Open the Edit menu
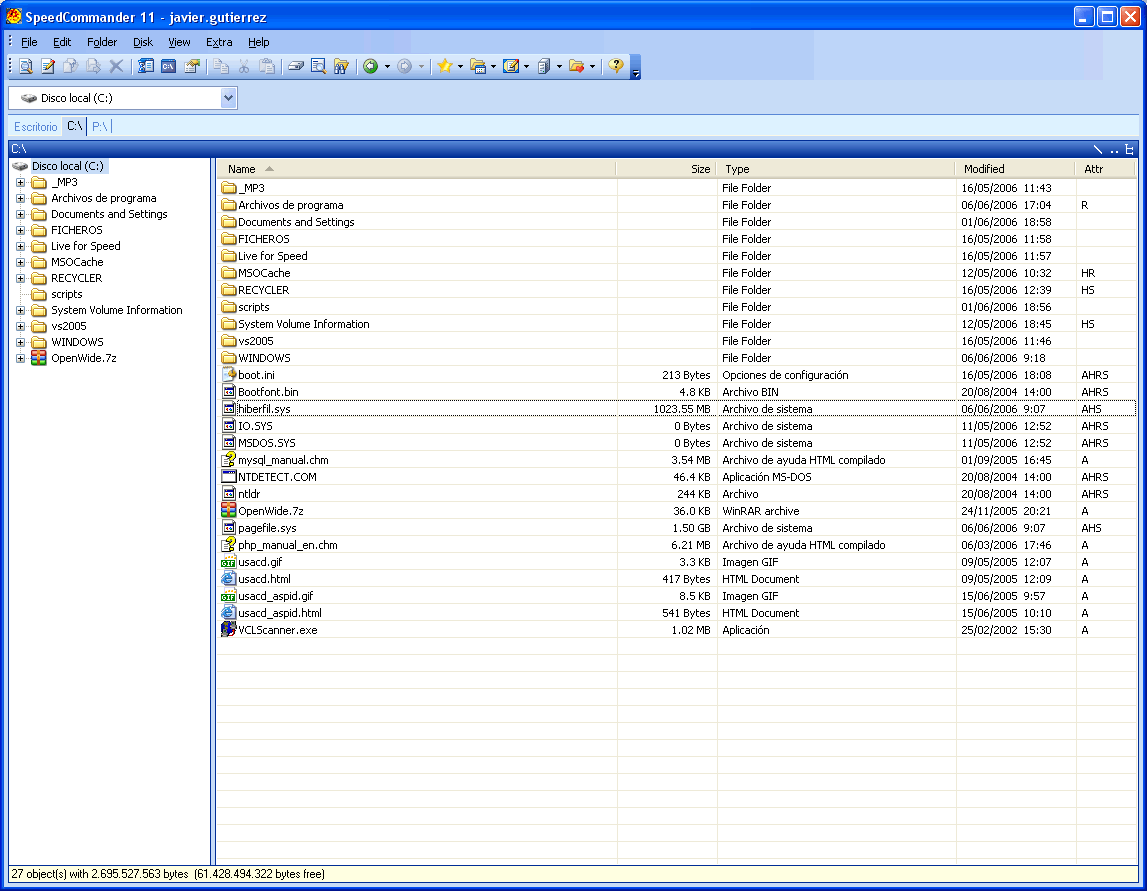 (62, 42)
